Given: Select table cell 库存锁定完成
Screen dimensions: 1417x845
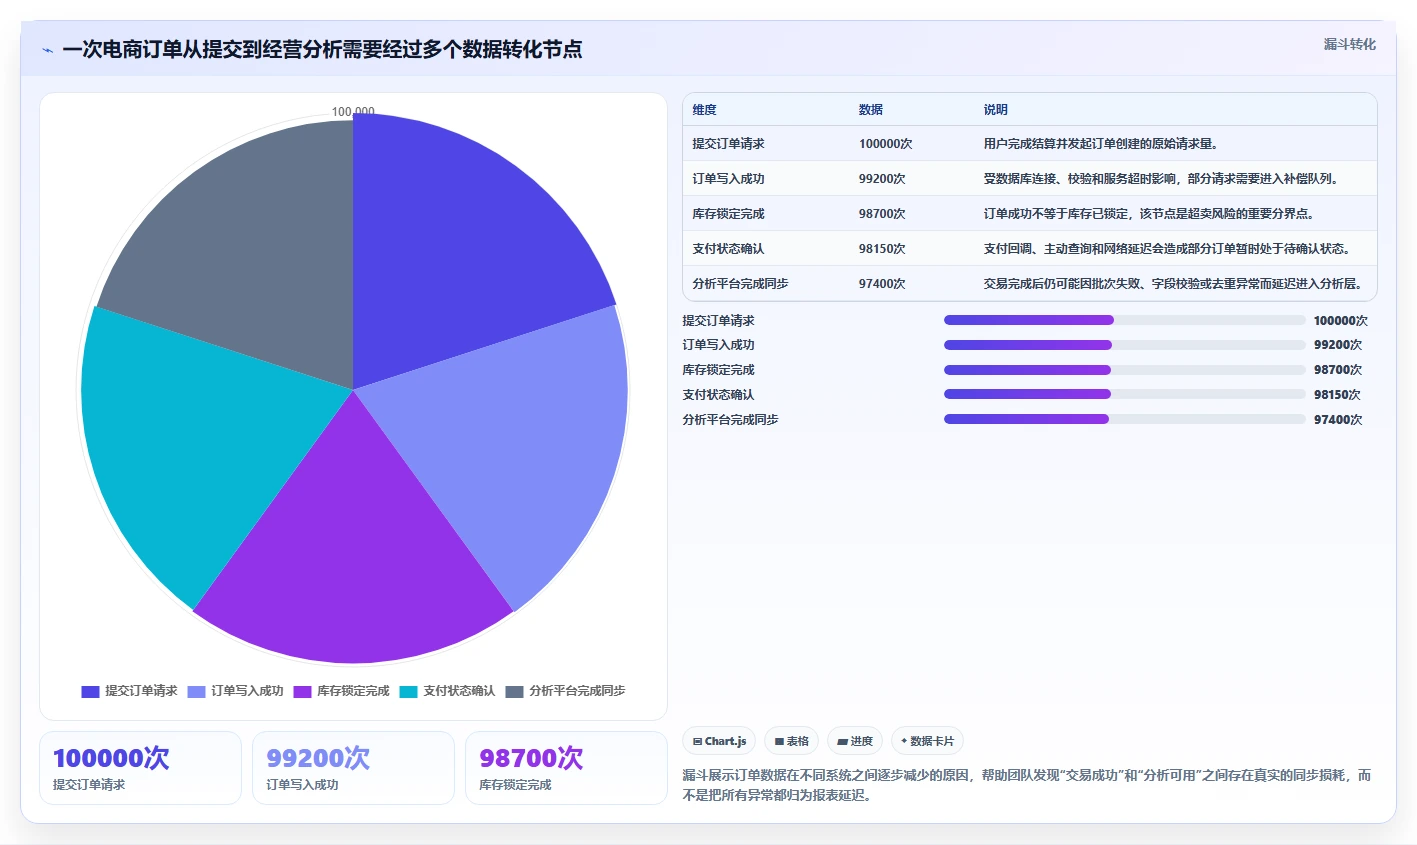Looking at the screenshot, I should pos(728,214).
